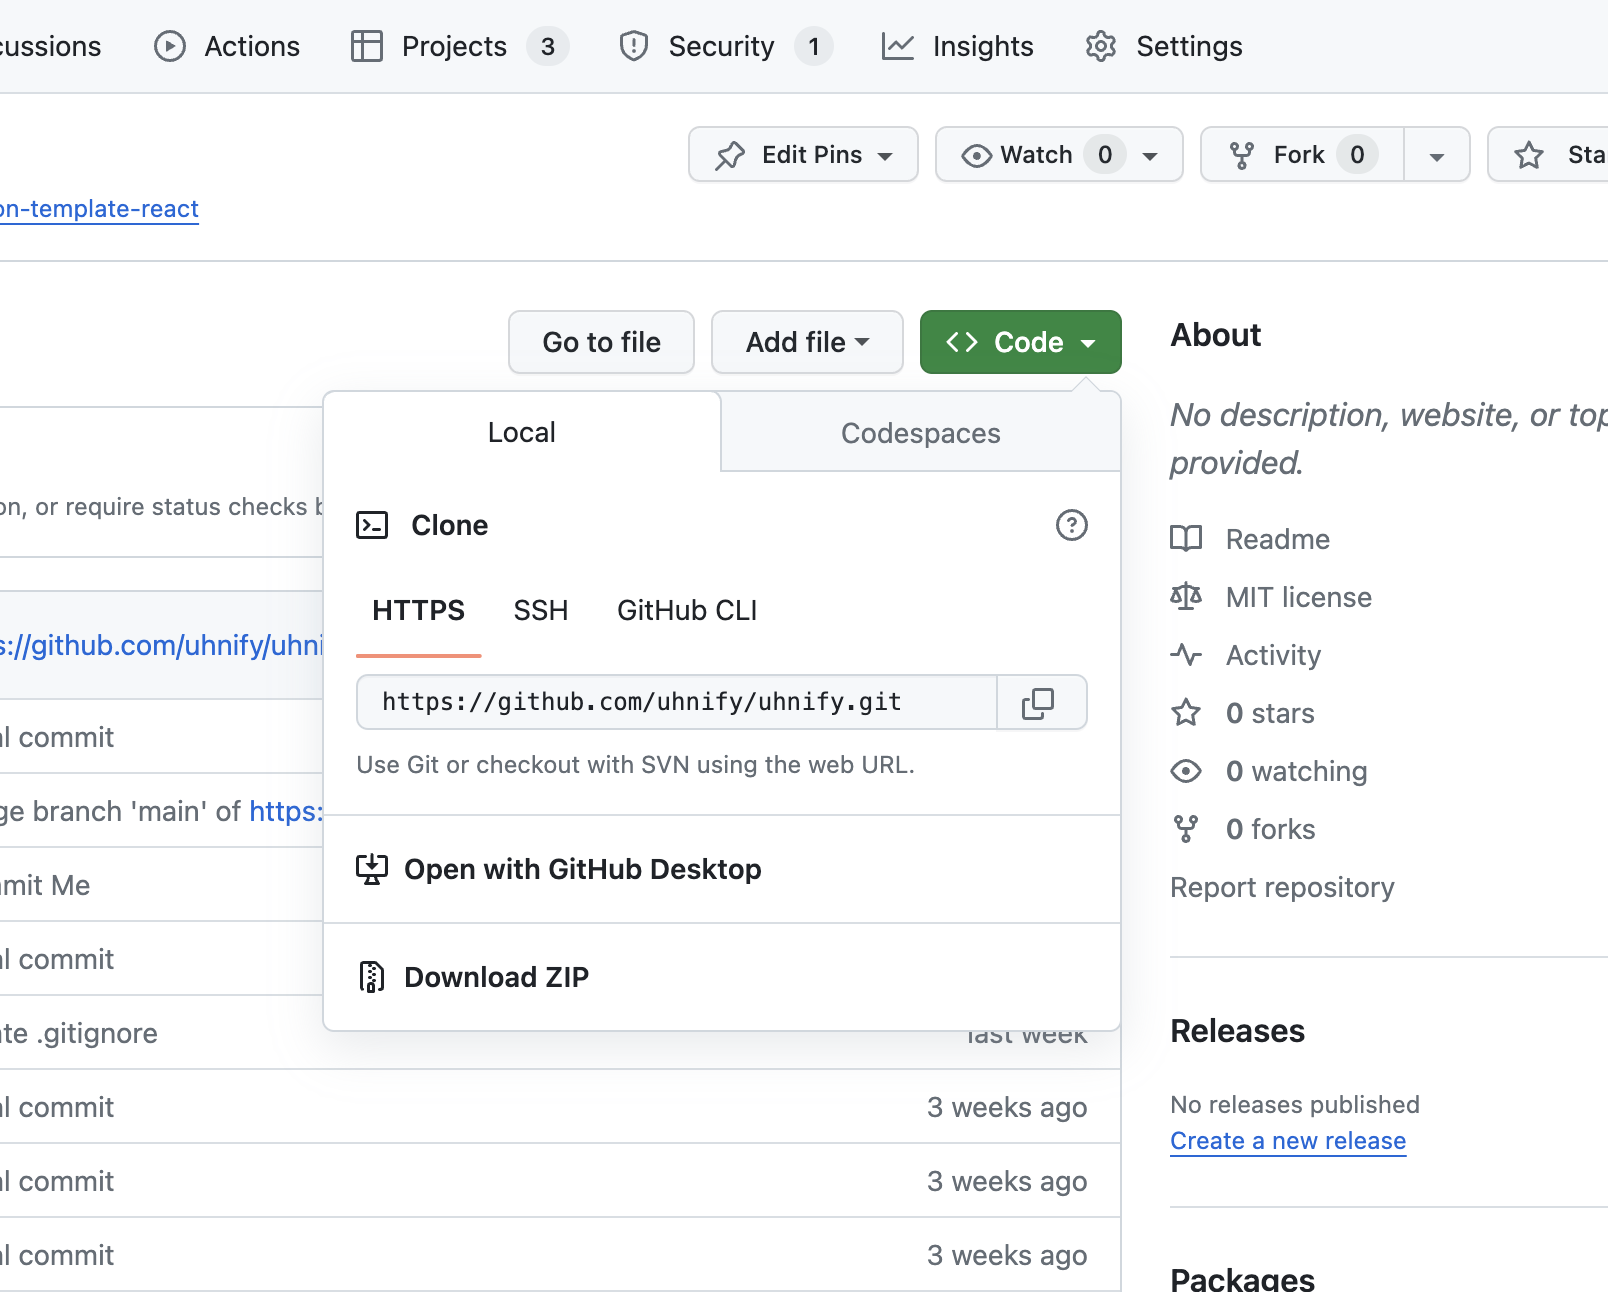The width and height of the screenshot is (1608, 1292).
Task: Open the Add file dropdown
Action: click(807, 342)
